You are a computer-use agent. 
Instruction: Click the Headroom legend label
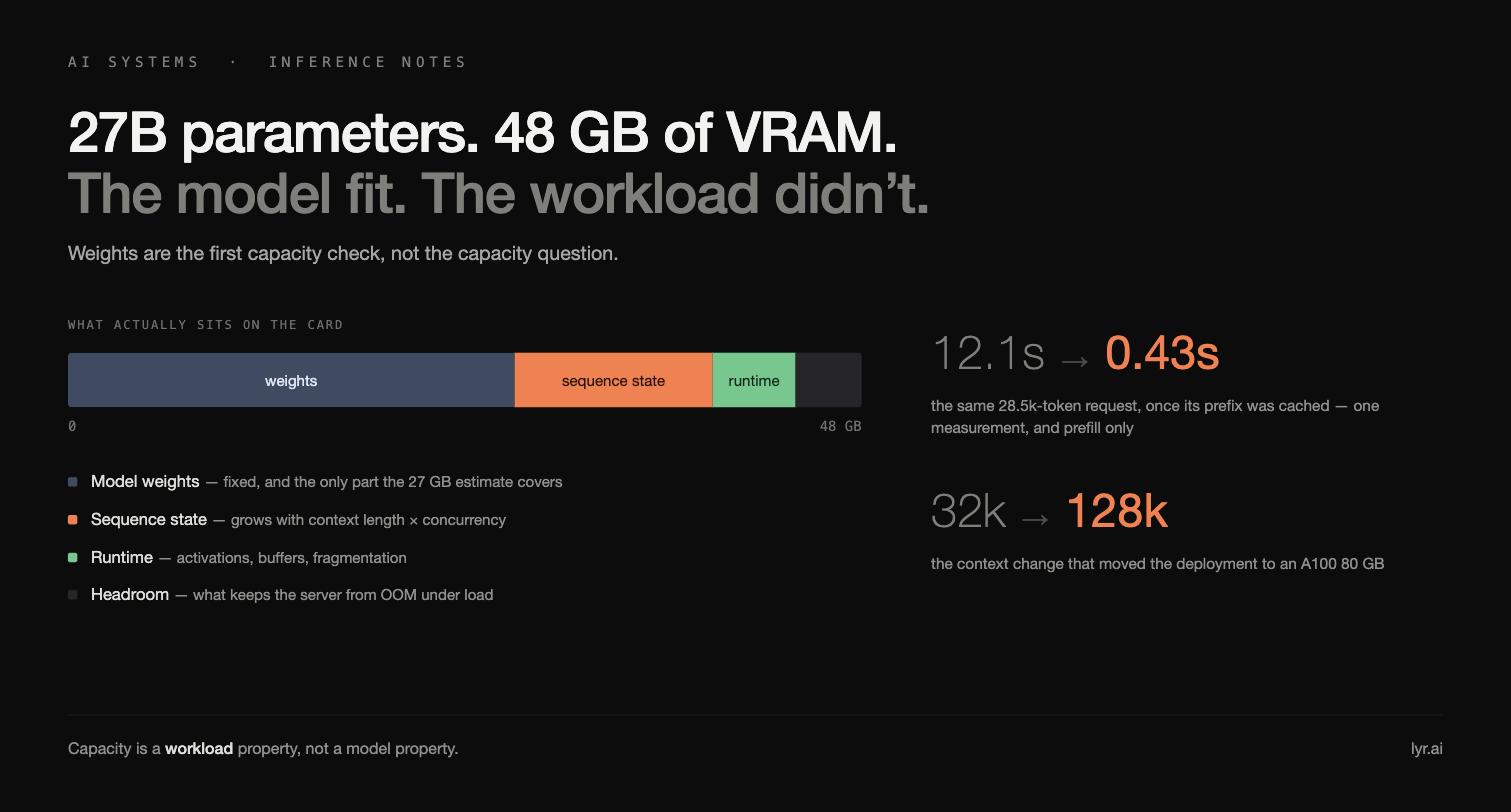(x=130, y=595)
